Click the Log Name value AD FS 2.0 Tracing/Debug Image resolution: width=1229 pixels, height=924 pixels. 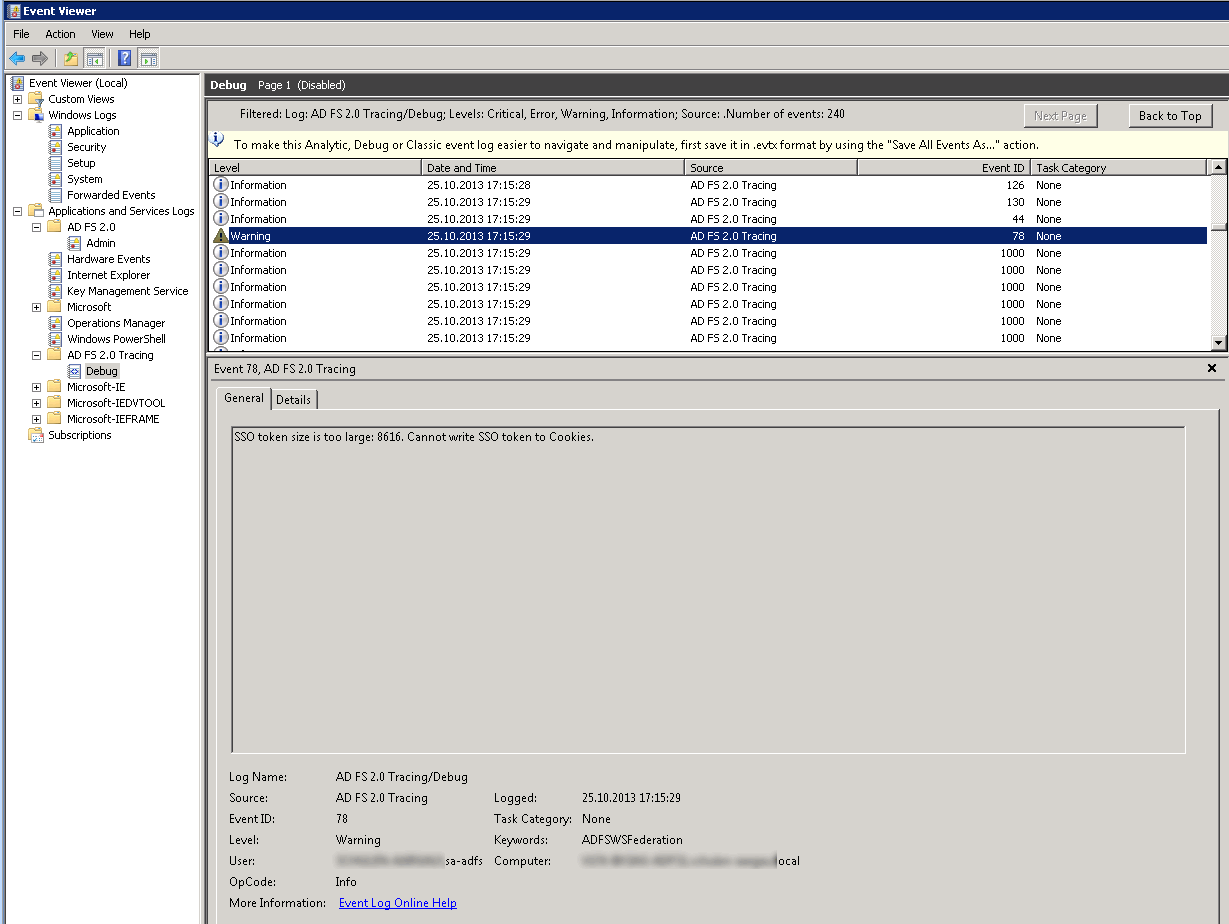pos(402,777)
